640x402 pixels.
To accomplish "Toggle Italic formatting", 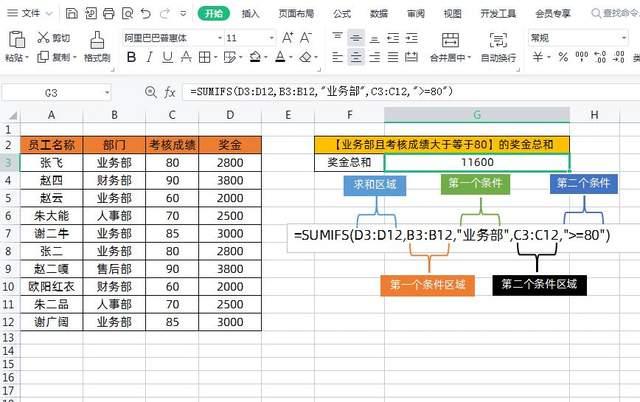I will 150,58.
